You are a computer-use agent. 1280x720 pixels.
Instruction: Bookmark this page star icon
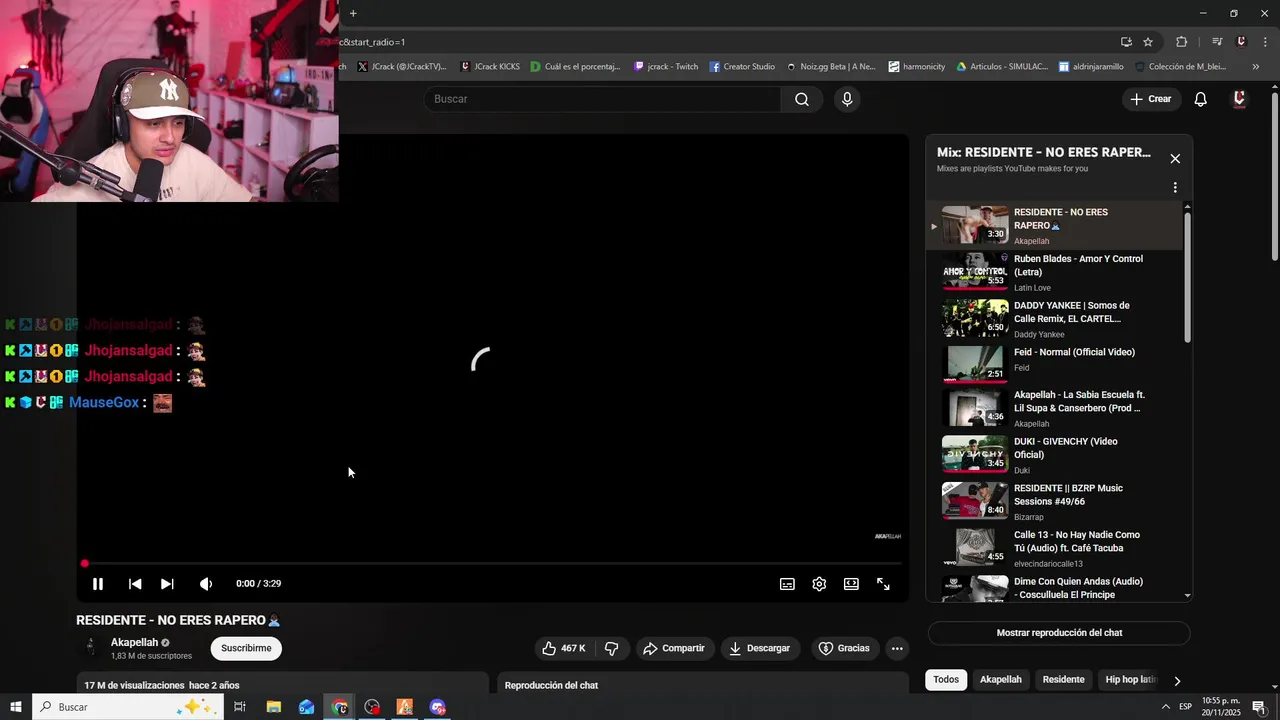[x=1148, y=42]
